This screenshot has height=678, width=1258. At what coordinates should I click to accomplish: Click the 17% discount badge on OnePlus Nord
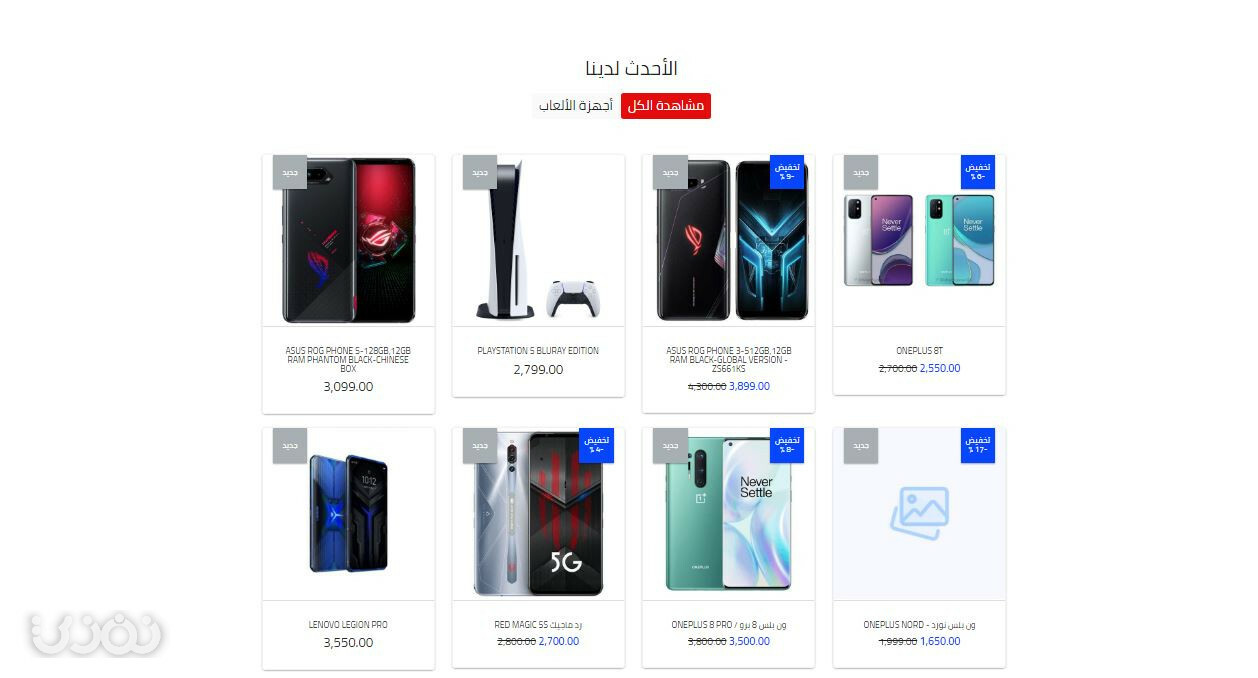pyautogui.click(x=978, y=446)
